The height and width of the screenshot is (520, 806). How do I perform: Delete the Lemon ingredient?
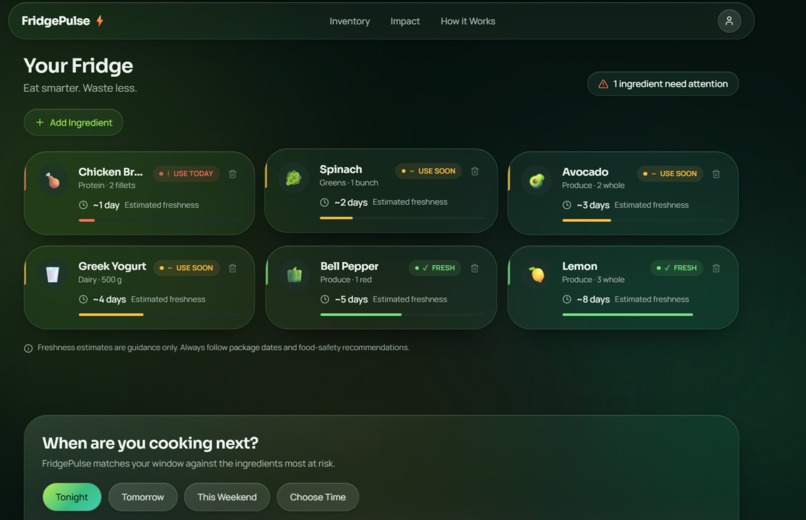[716, 268]
